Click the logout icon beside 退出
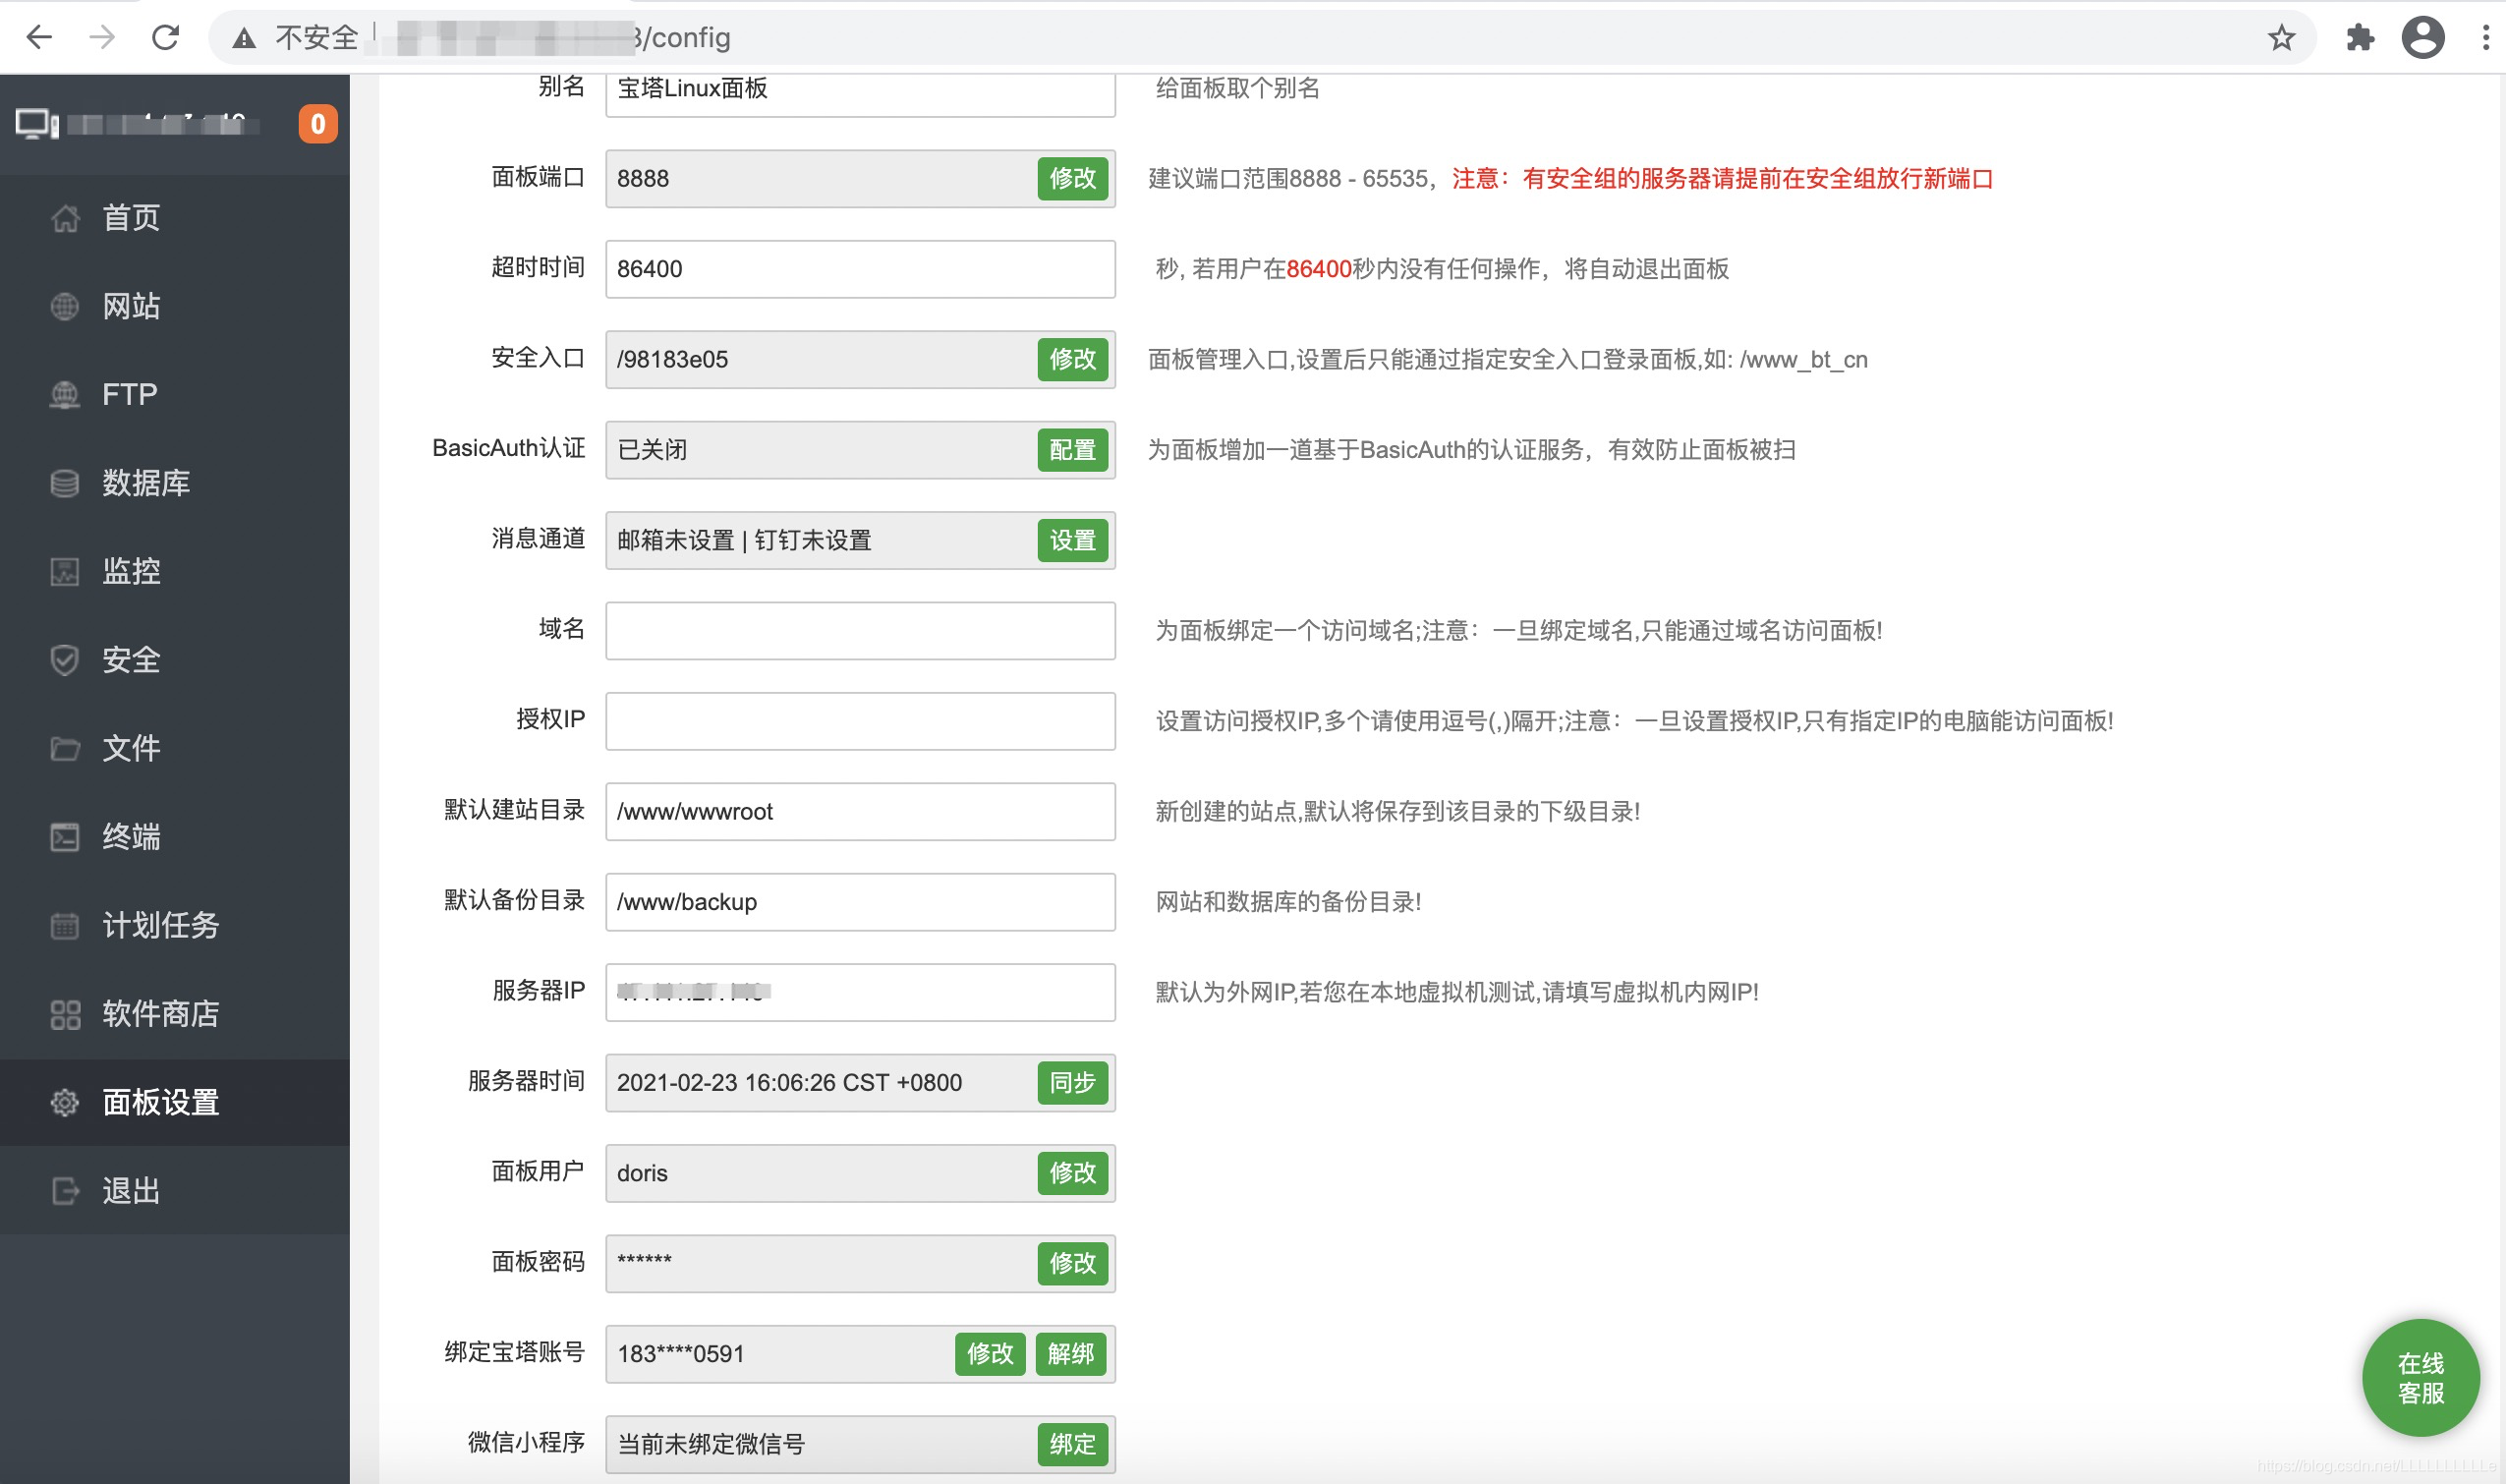This screenshot has width=2506, height=1484. coord(65,1191)
